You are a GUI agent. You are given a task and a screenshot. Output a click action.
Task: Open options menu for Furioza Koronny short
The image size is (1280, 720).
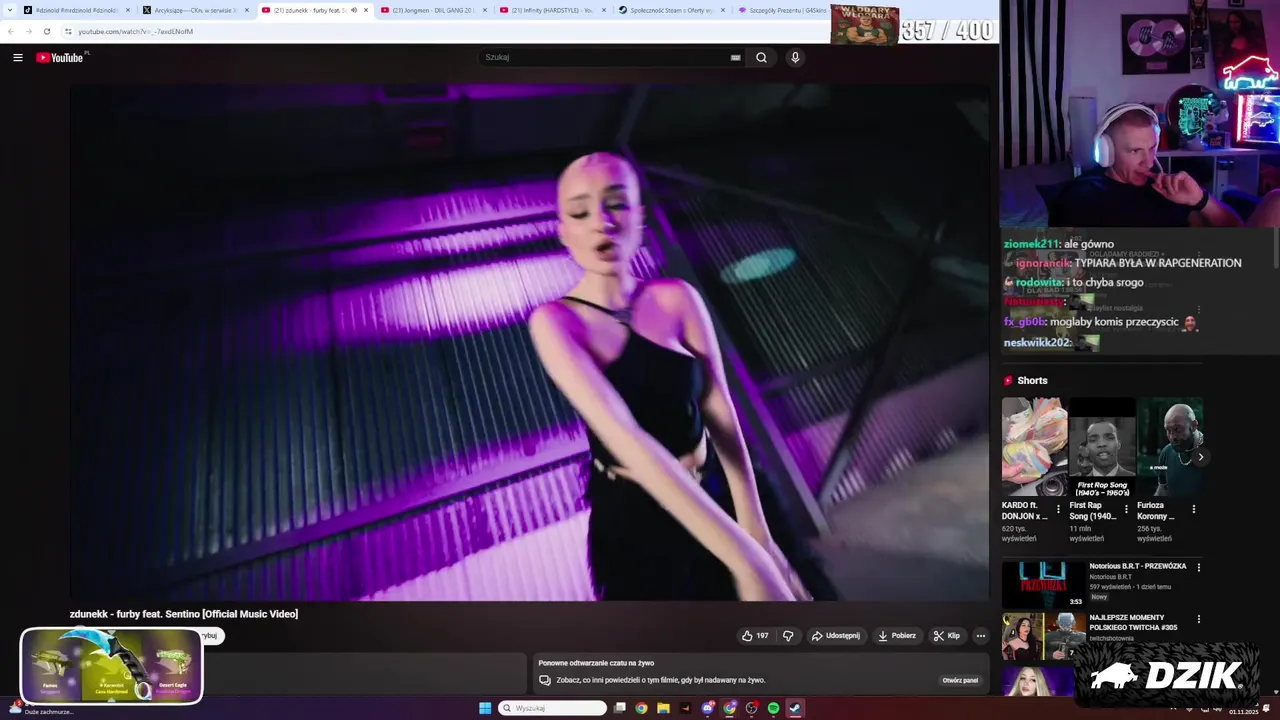pos(1193,509)
